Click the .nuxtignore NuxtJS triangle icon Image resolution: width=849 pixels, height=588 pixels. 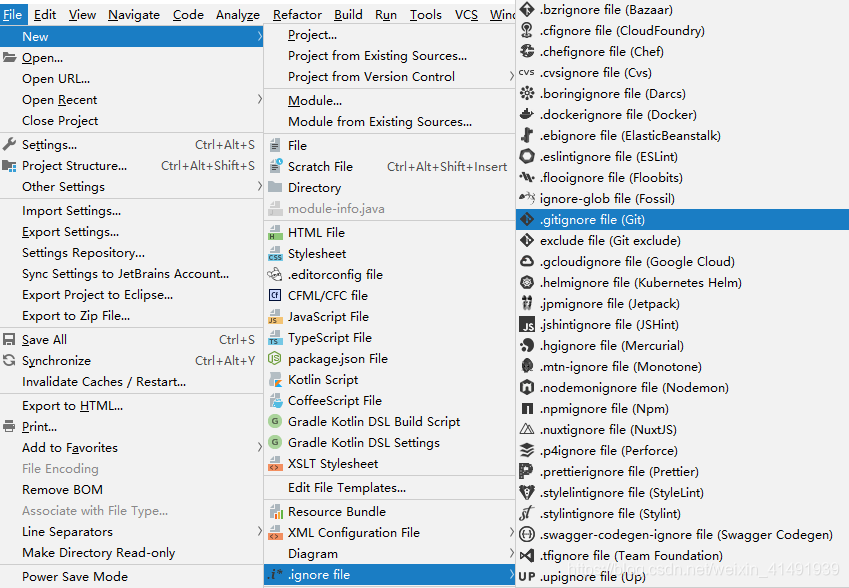pyautogui.click(x=527, y=429)
